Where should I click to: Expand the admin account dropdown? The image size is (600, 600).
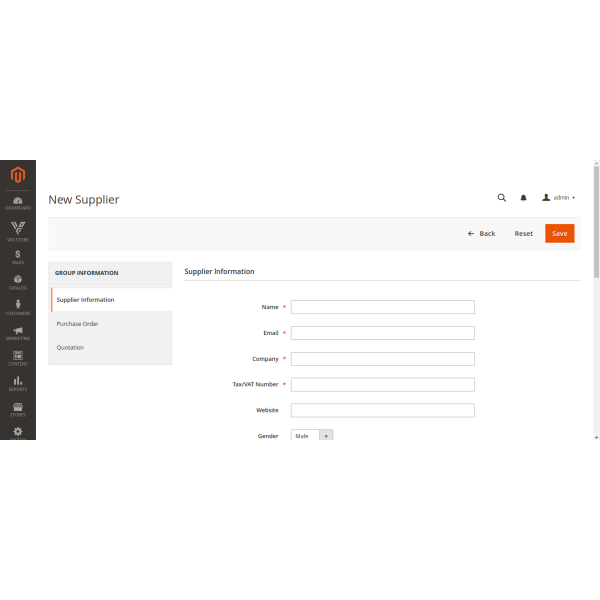pos(559,198)
